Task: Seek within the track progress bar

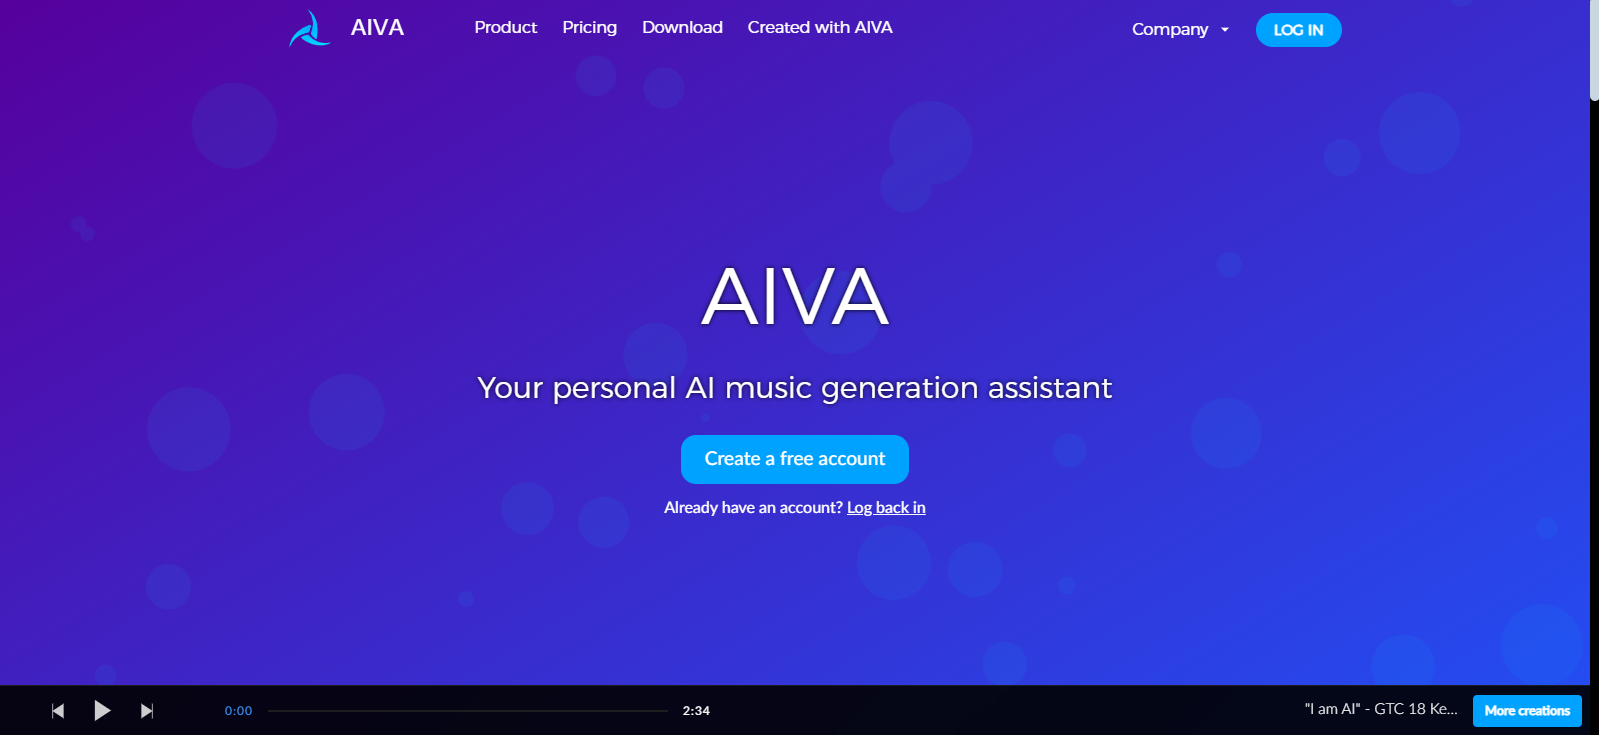Action: tap(468, 711)
